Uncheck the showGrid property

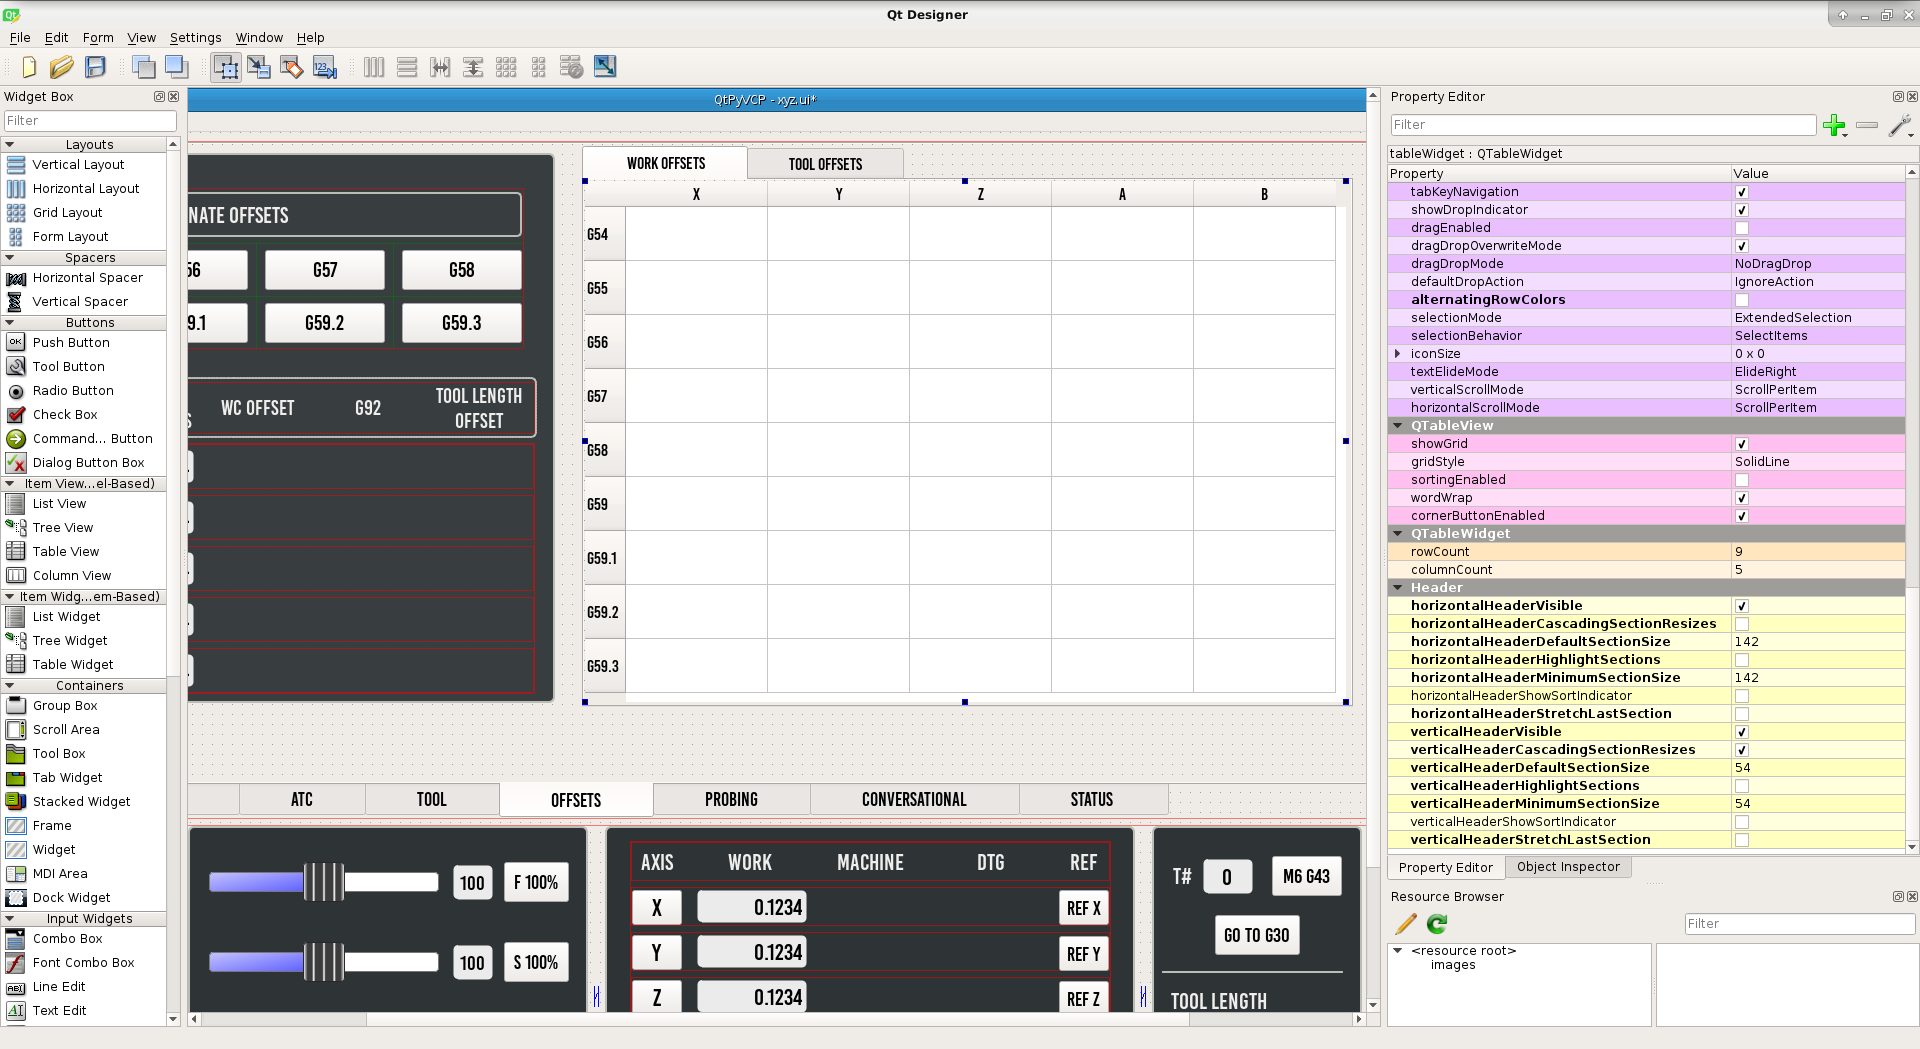point(1742,444)
